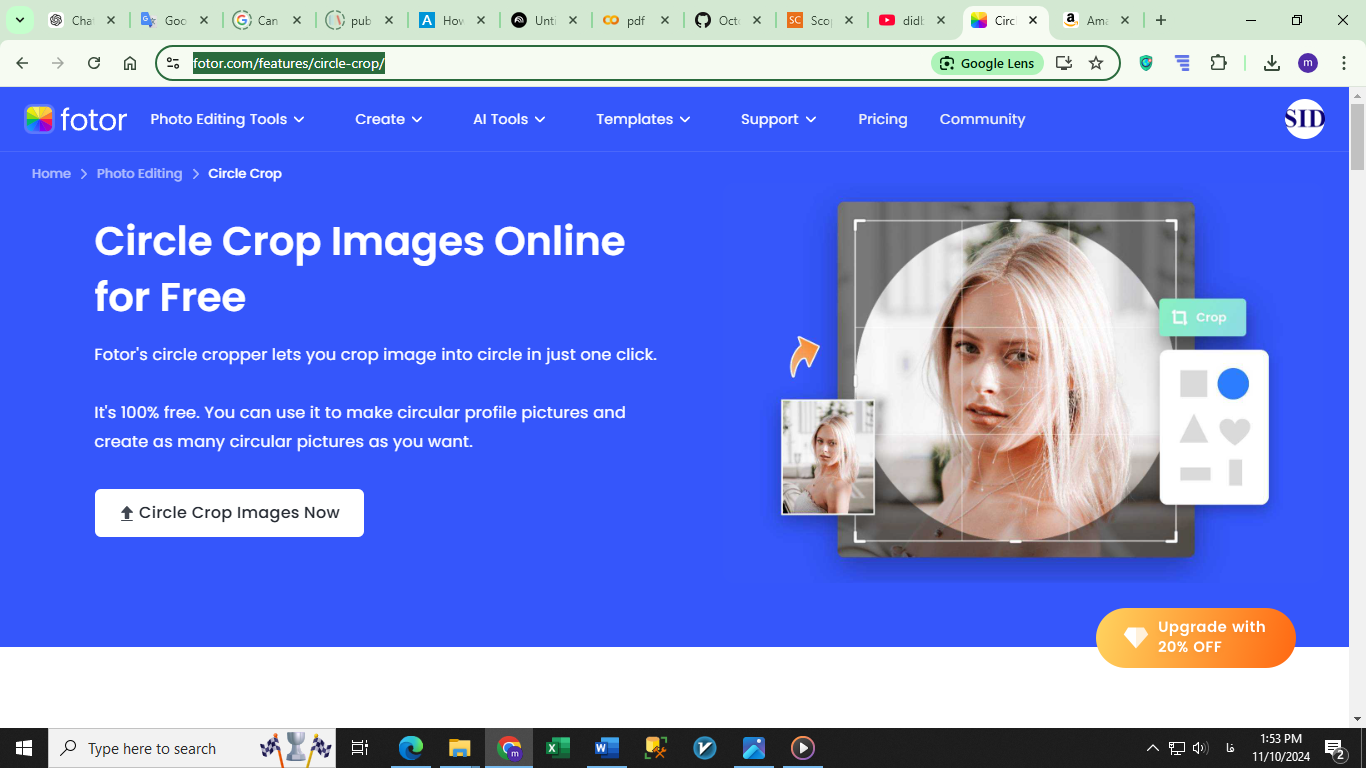Click the install app icon in address bar
Viewport: 1366px width, 768px height.
coord(1064,63)
